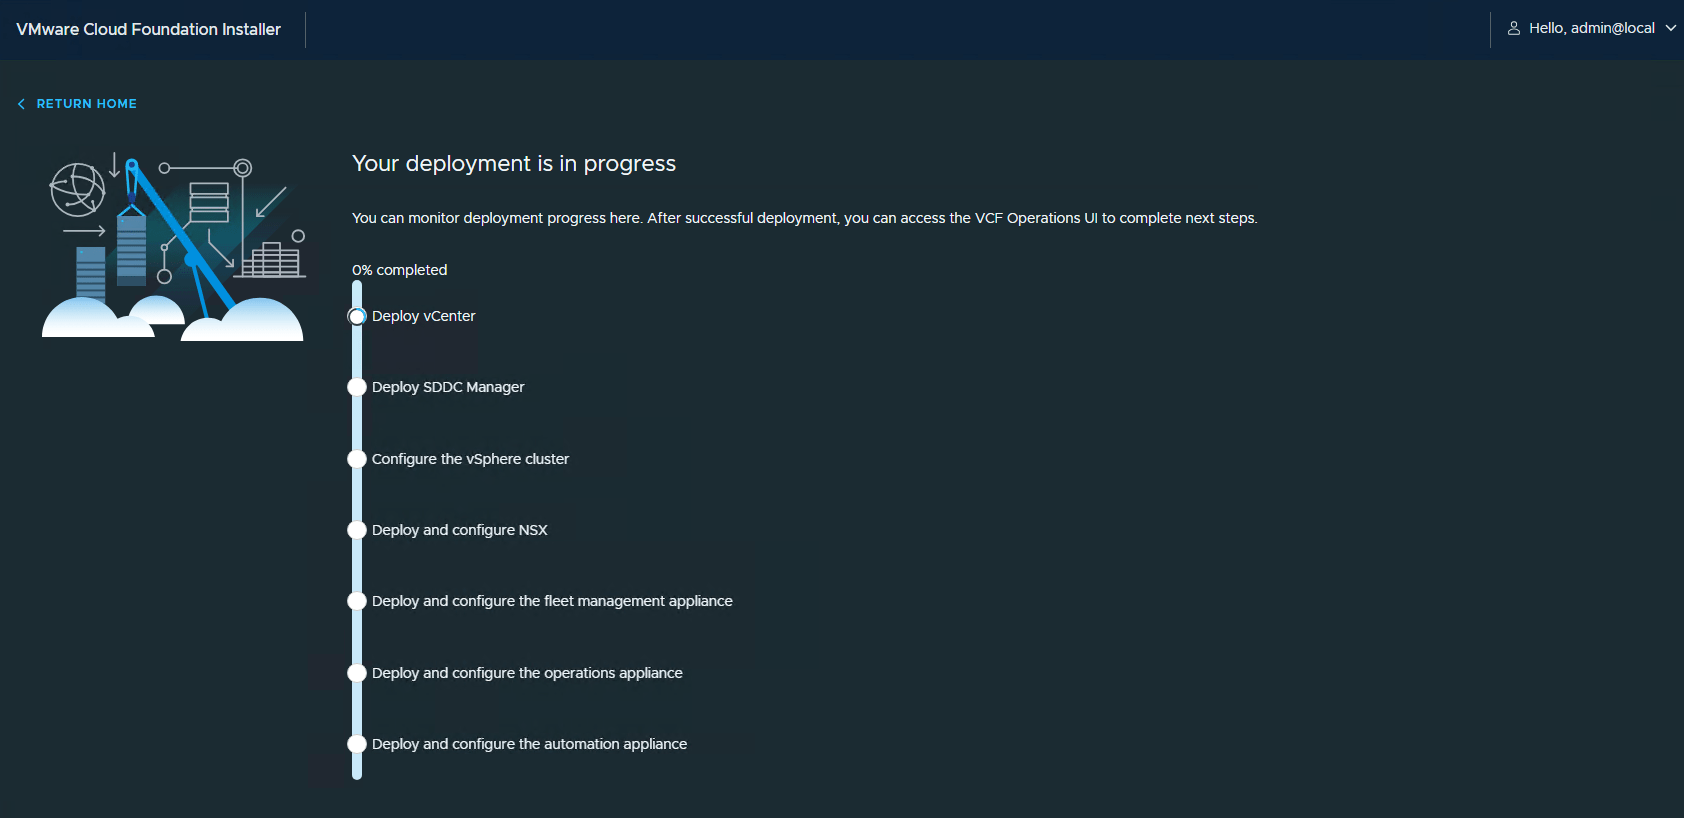Click VMware Cloud Foundation Installer title
Image resolution: width=1684 pixels, height=818 pixels.
(148, 29)
